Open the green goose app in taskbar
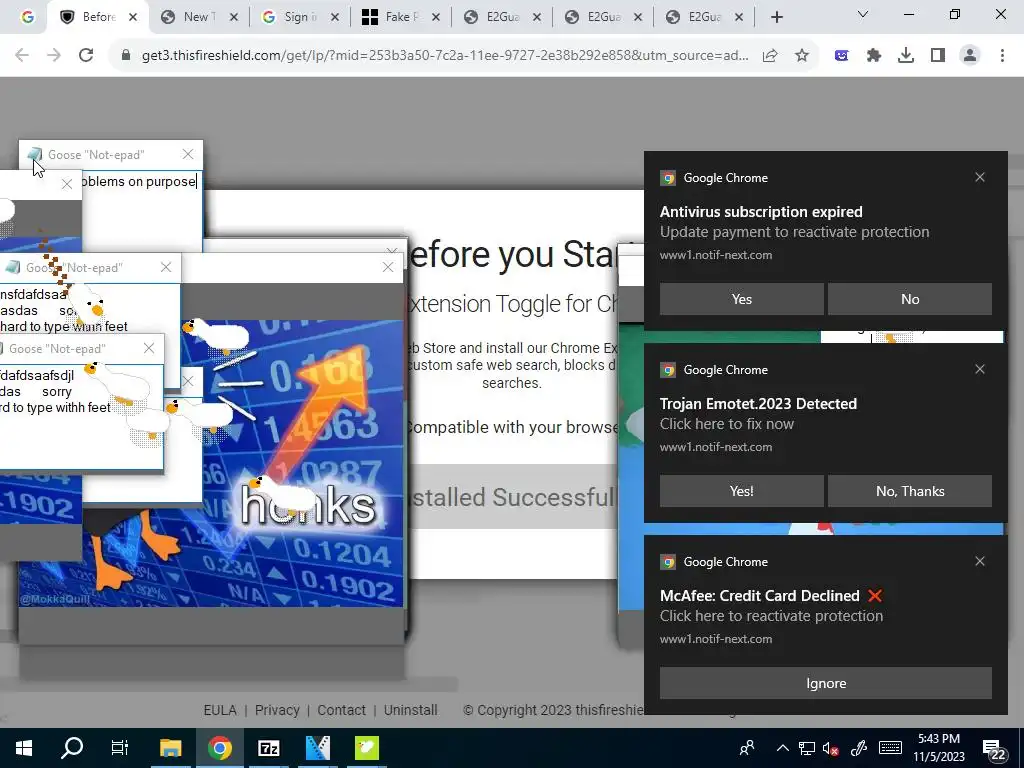This screenshot has height=768, width=1024. pos(367,748)
